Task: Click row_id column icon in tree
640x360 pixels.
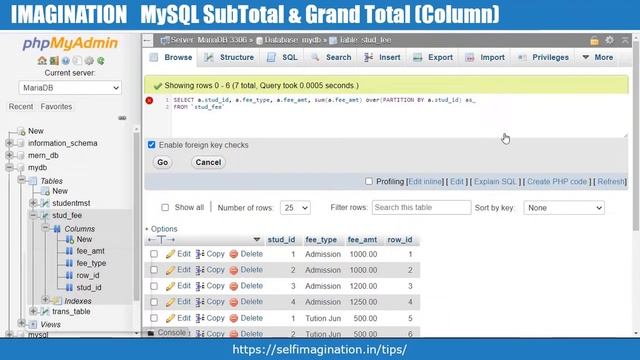Action: [x=69, y=276]
